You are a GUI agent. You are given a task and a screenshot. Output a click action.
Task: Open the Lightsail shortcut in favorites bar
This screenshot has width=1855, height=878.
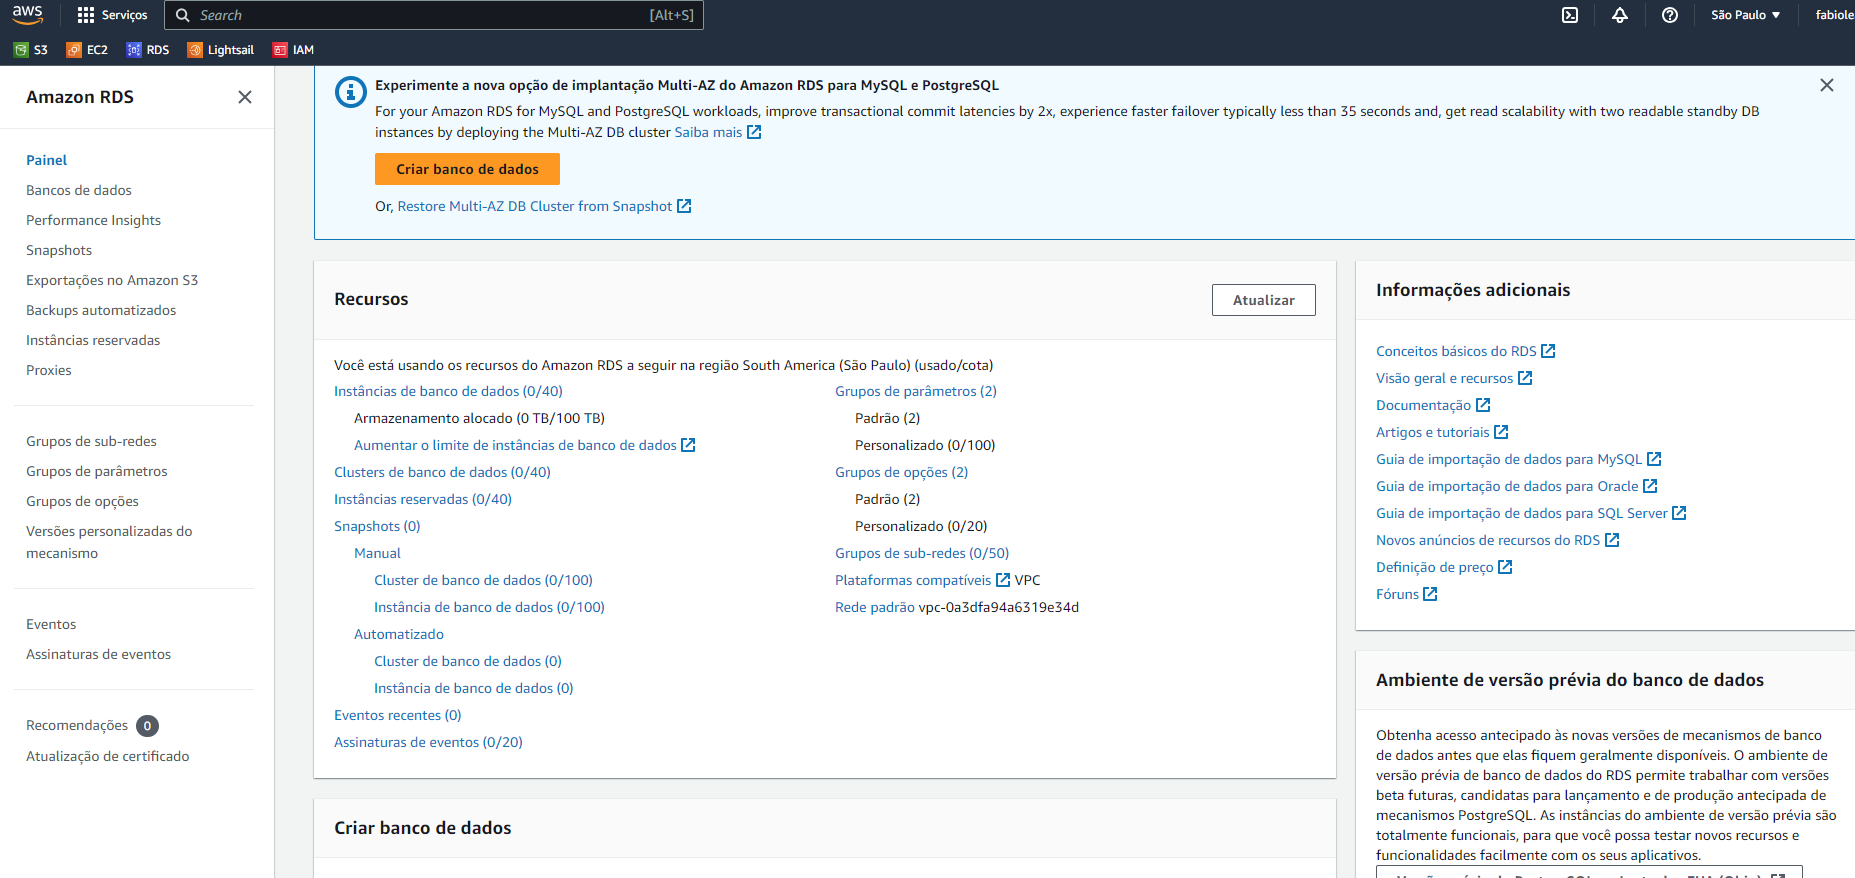point(221,50)
